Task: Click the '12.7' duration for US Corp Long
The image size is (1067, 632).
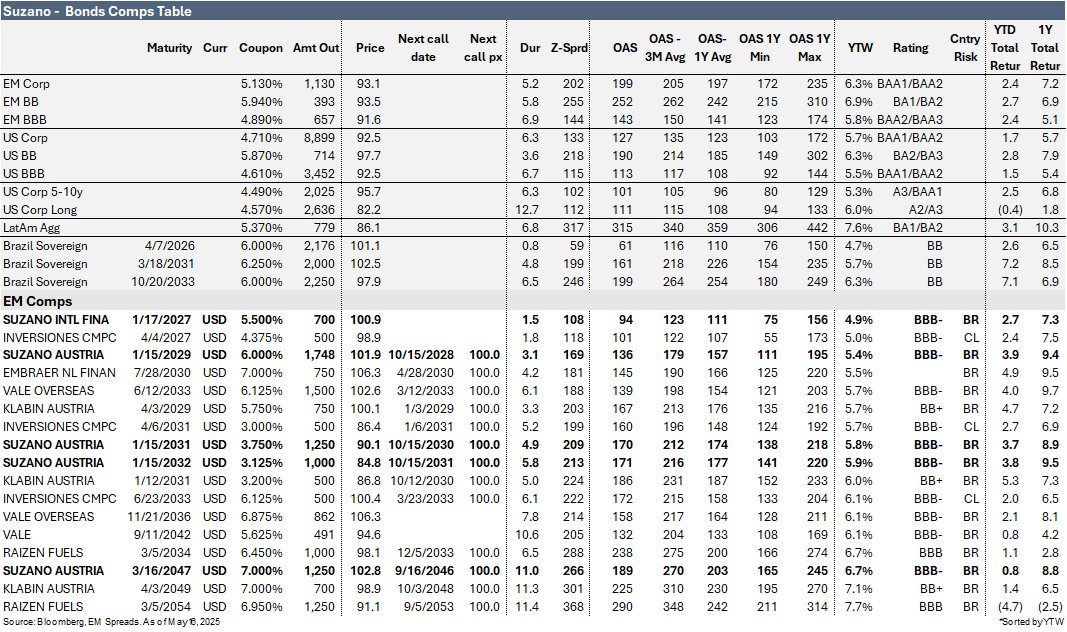Action: [x=527, y=210]
